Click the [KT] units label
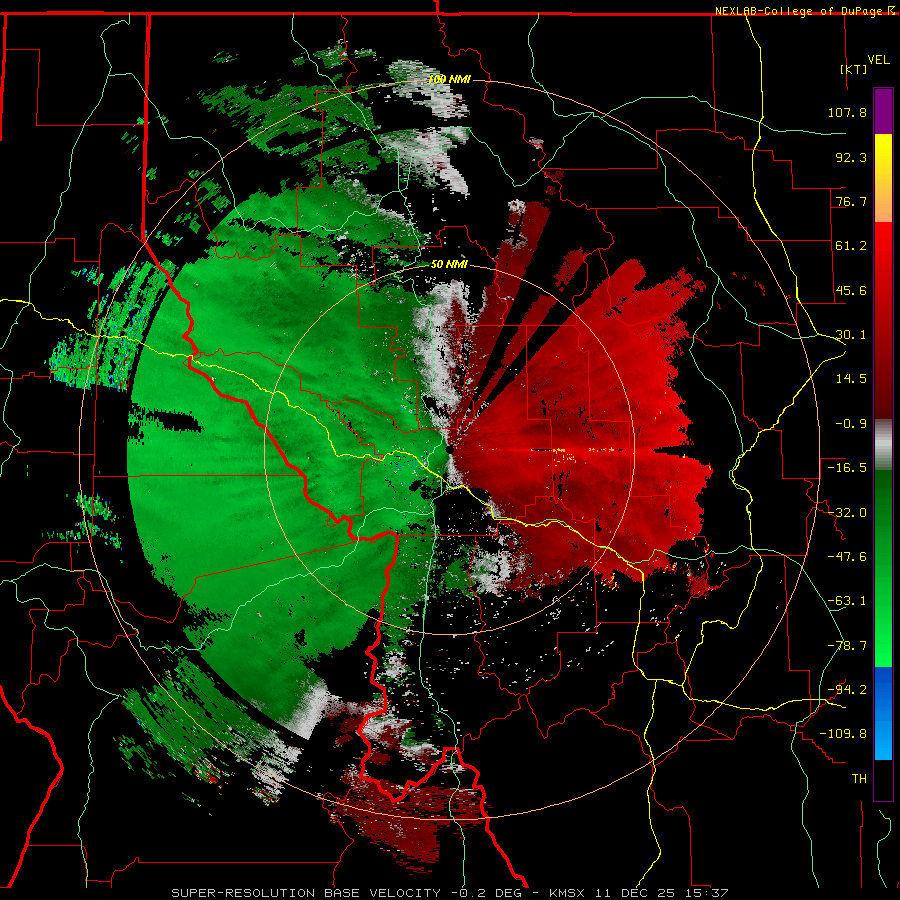This screenshot has height=900, width=900. click(x=854, y=69)
